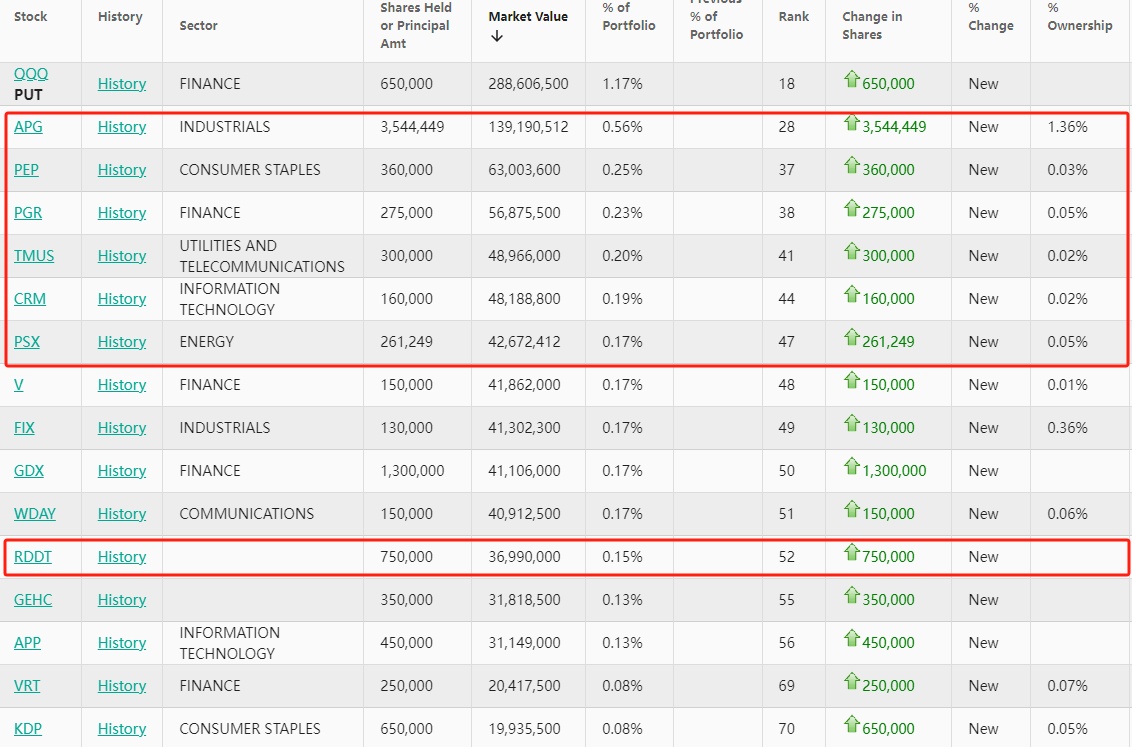Open the RDDT stock link
The image size is (1132, 747).
[32, 557]
